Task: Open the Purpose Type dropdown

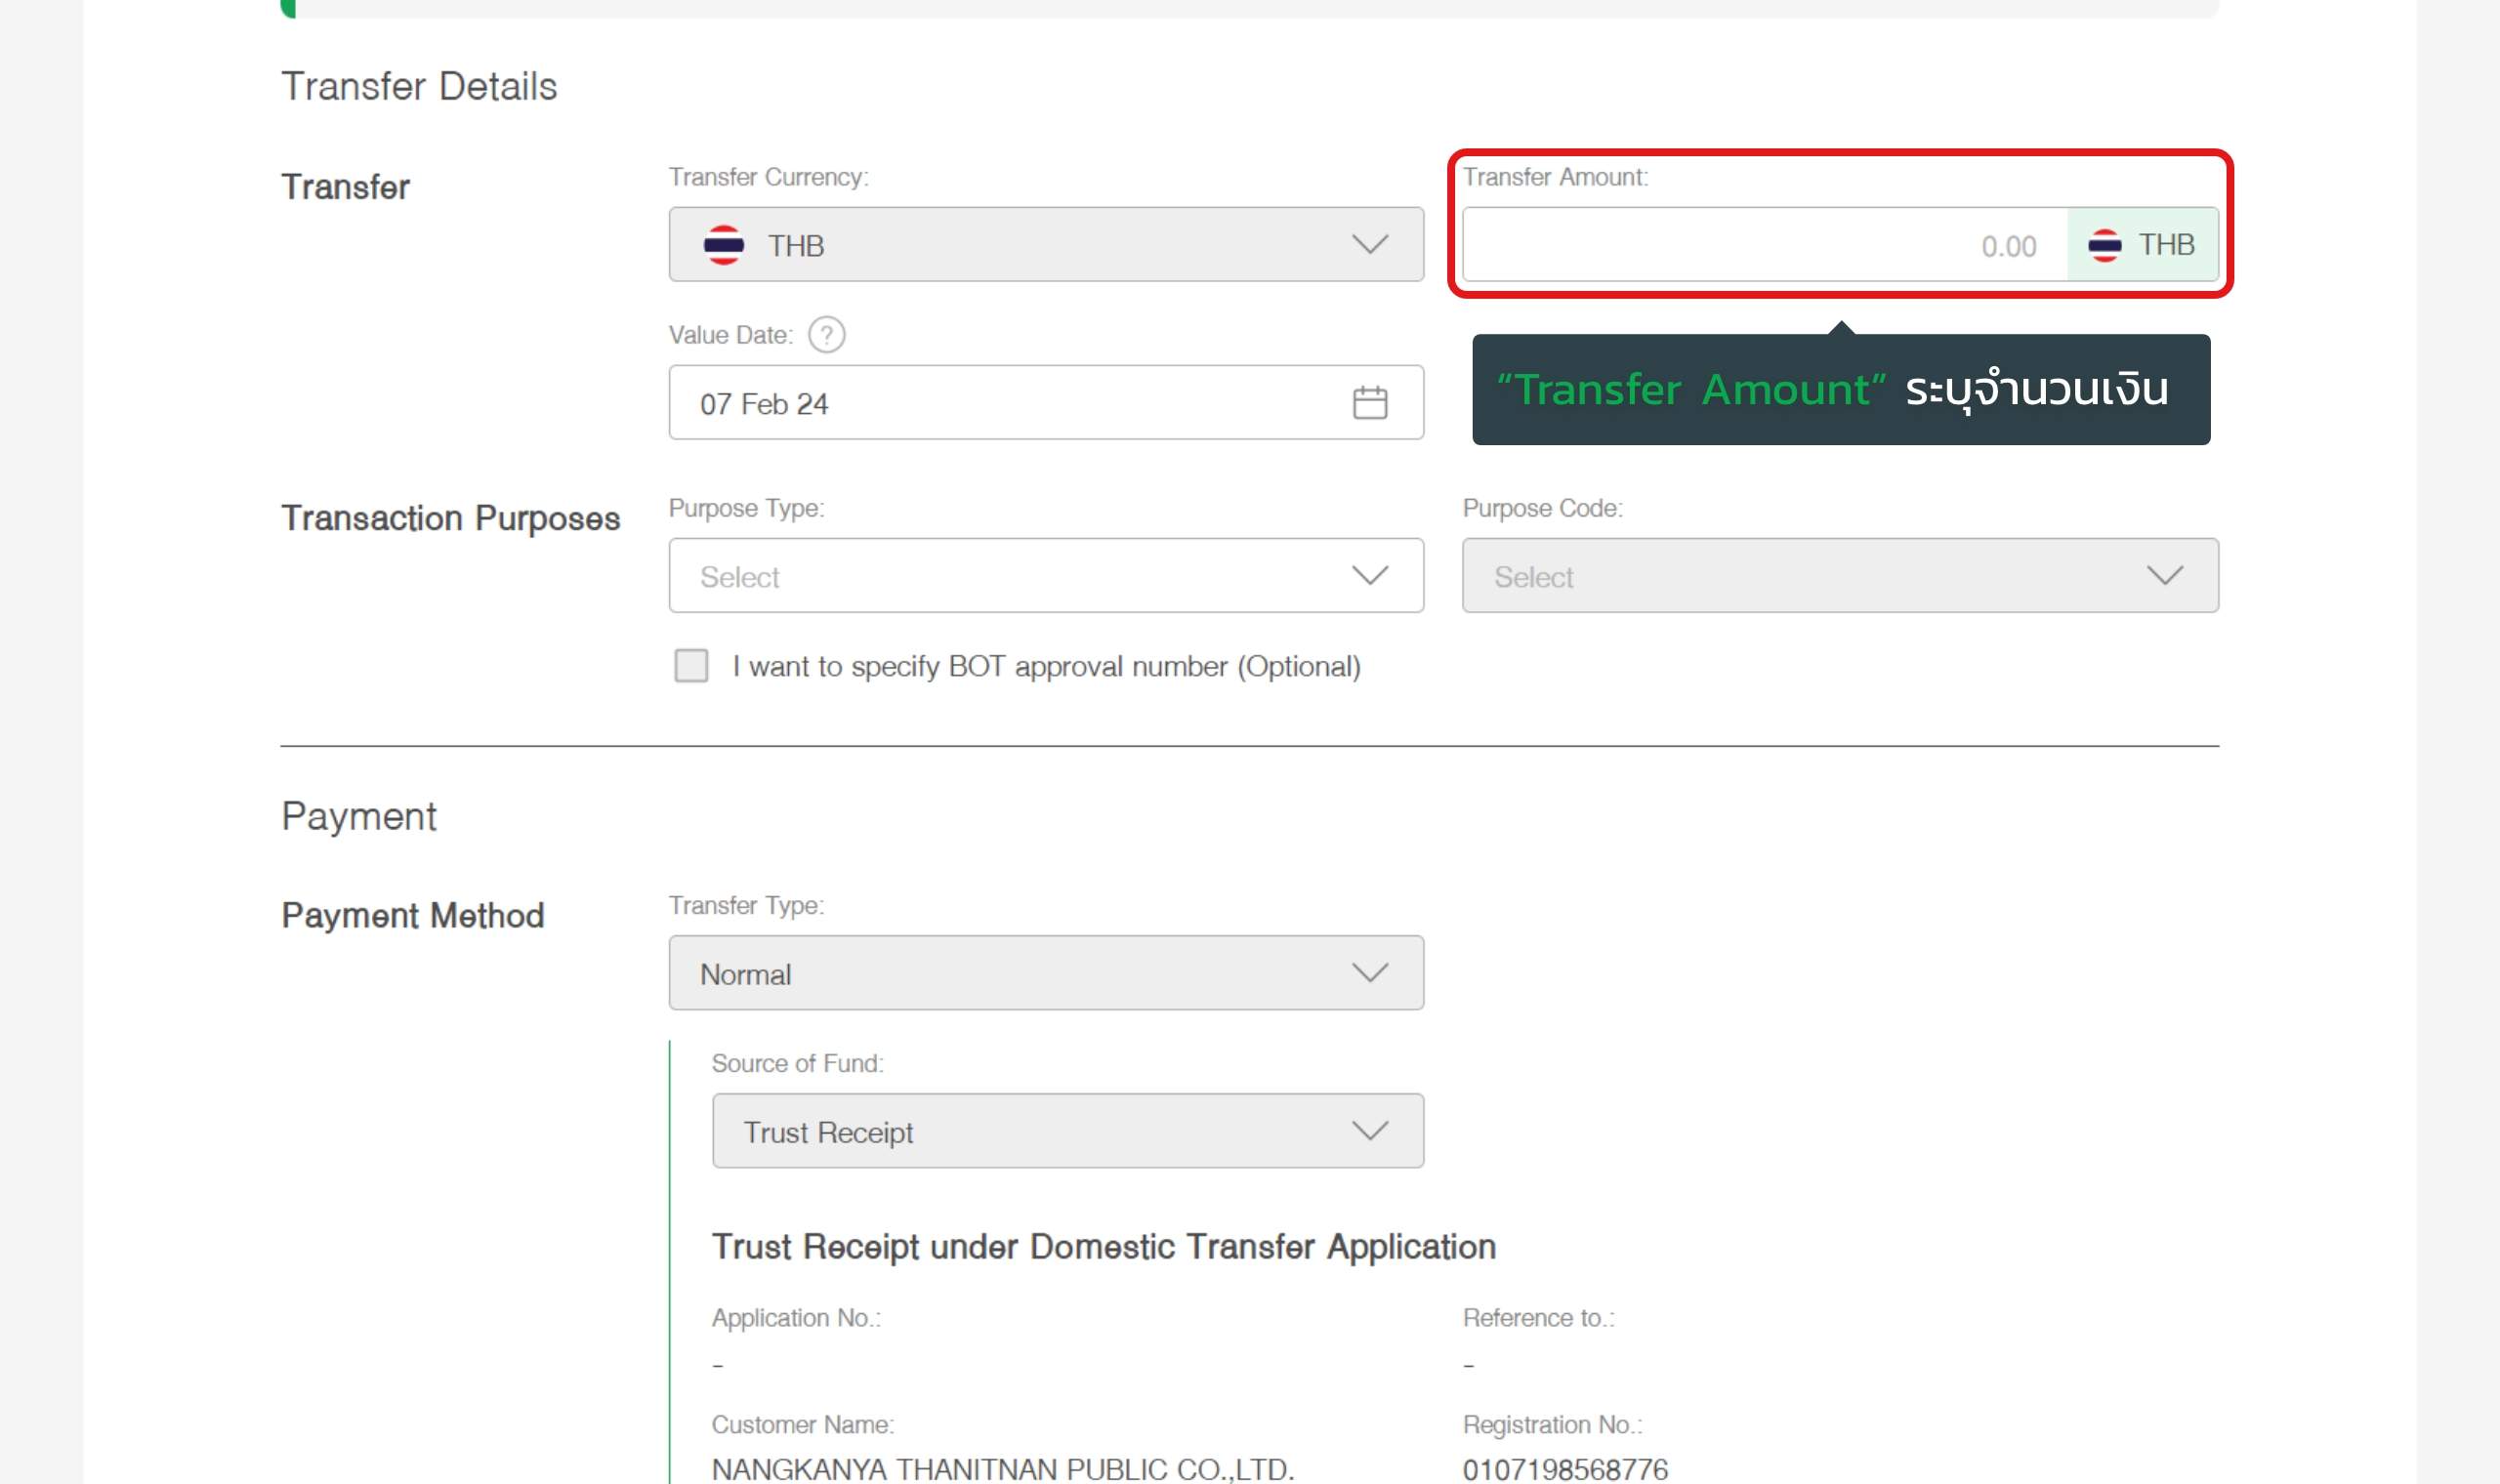Action: [1045, 576]
